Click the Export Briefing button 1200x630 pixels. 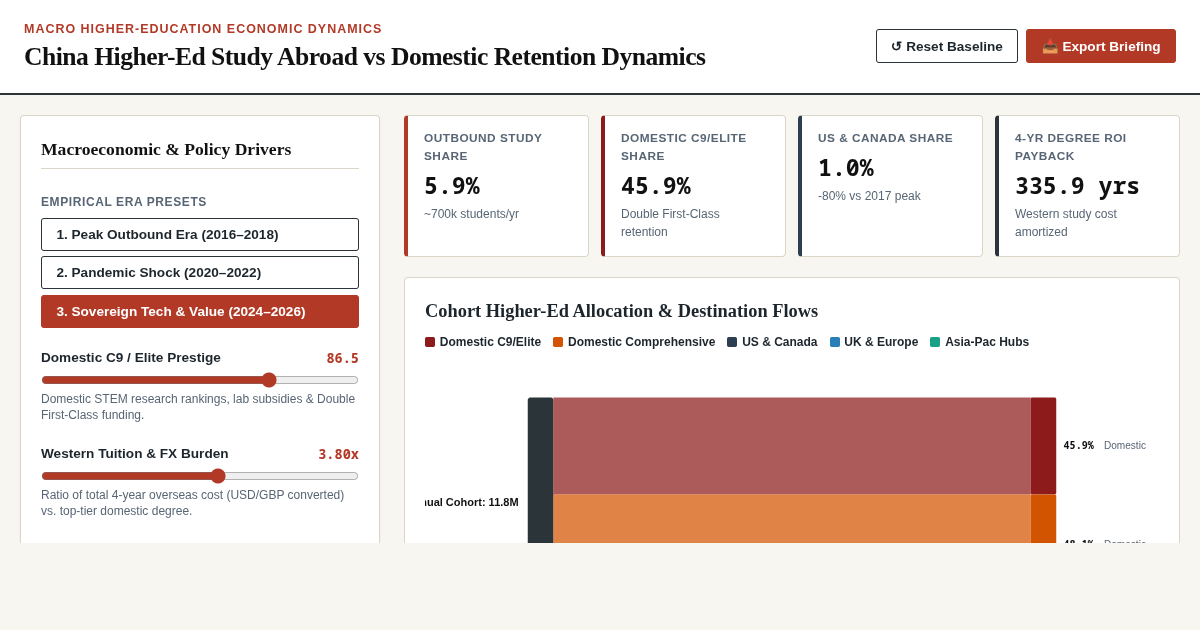coord(1101,46)
